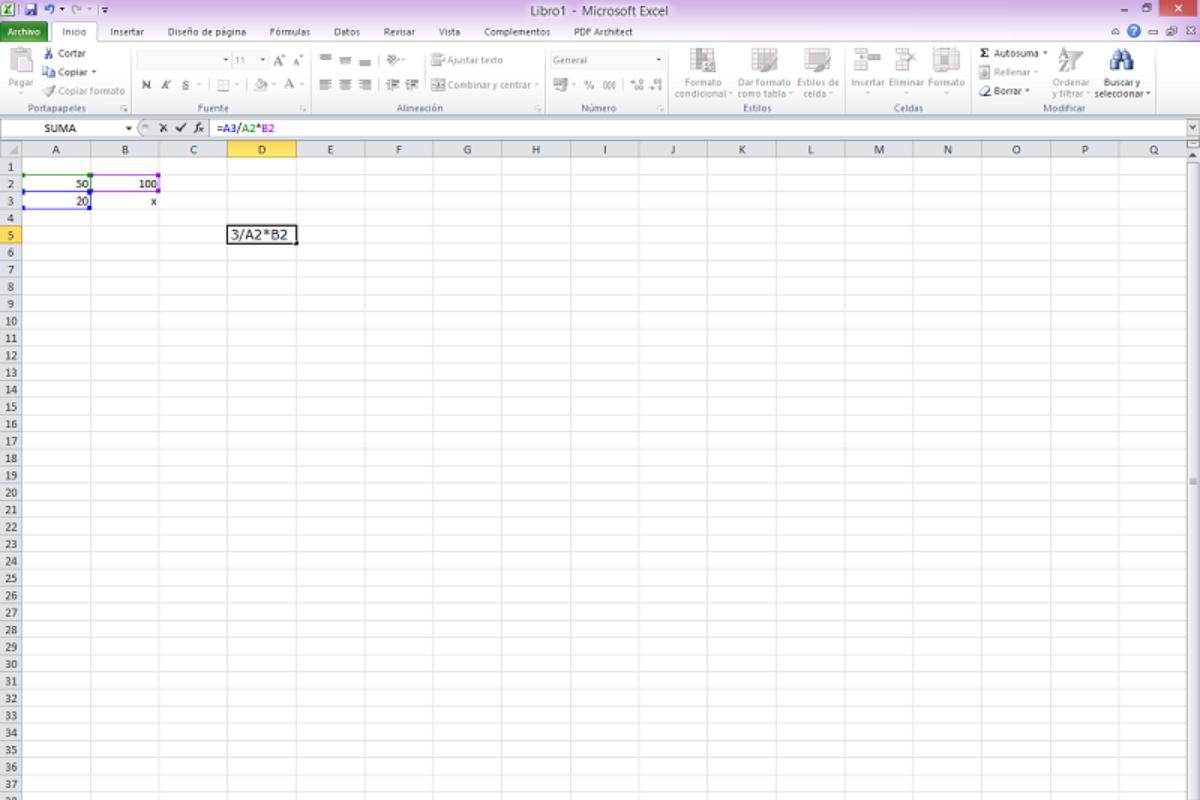Expand the formula bar with chevron
The height and width of the screenshot is (800, 1200).
(x=1191, y=128)
